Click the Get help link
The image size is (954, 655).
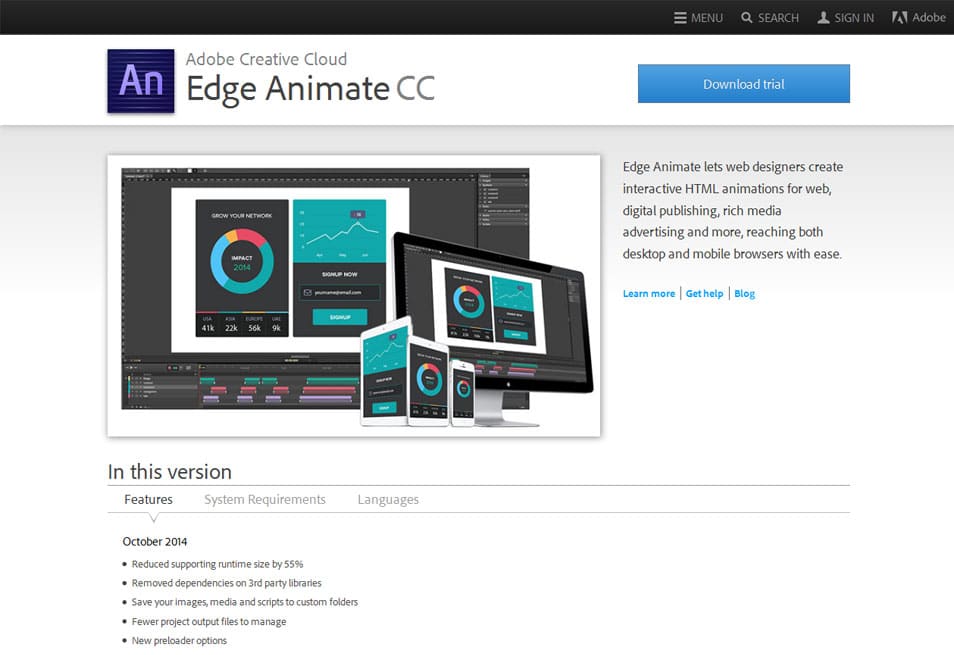(704, 293)
